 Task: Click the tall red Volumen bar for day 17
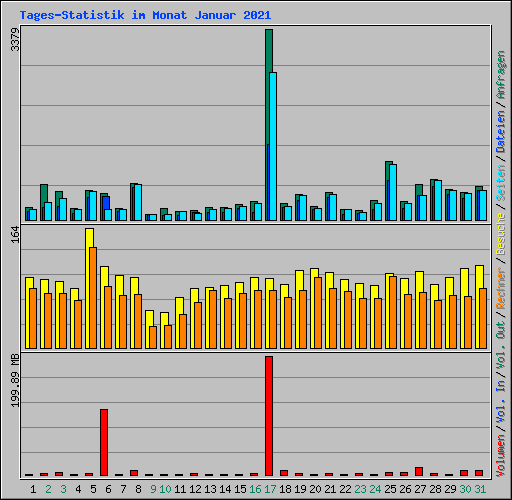[269, 416]
